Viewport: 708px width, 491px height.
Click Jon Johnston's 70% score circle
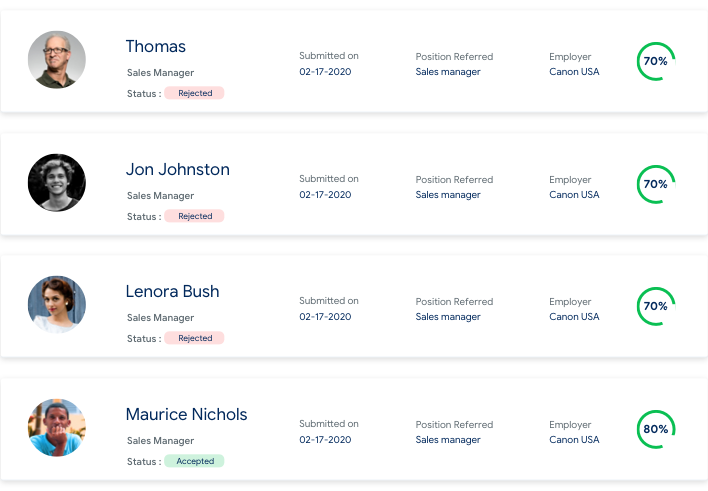click(656, 184)
